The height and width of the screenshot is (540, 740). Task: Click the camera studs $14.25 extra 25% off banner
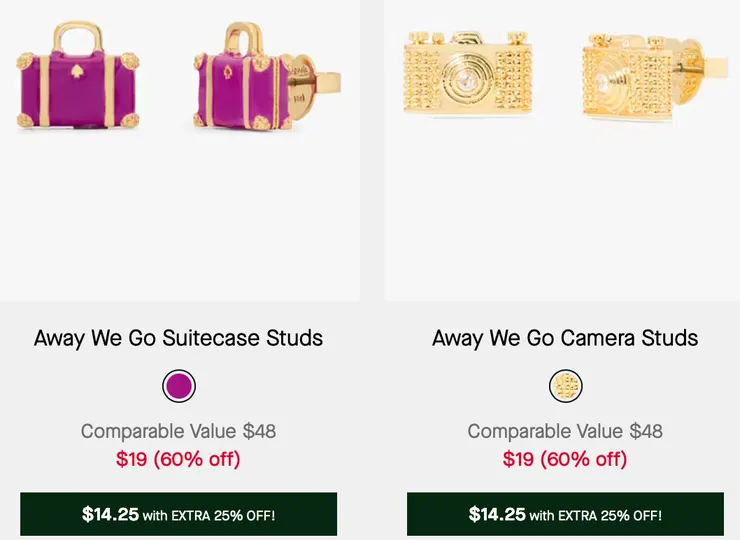point(565,515)
